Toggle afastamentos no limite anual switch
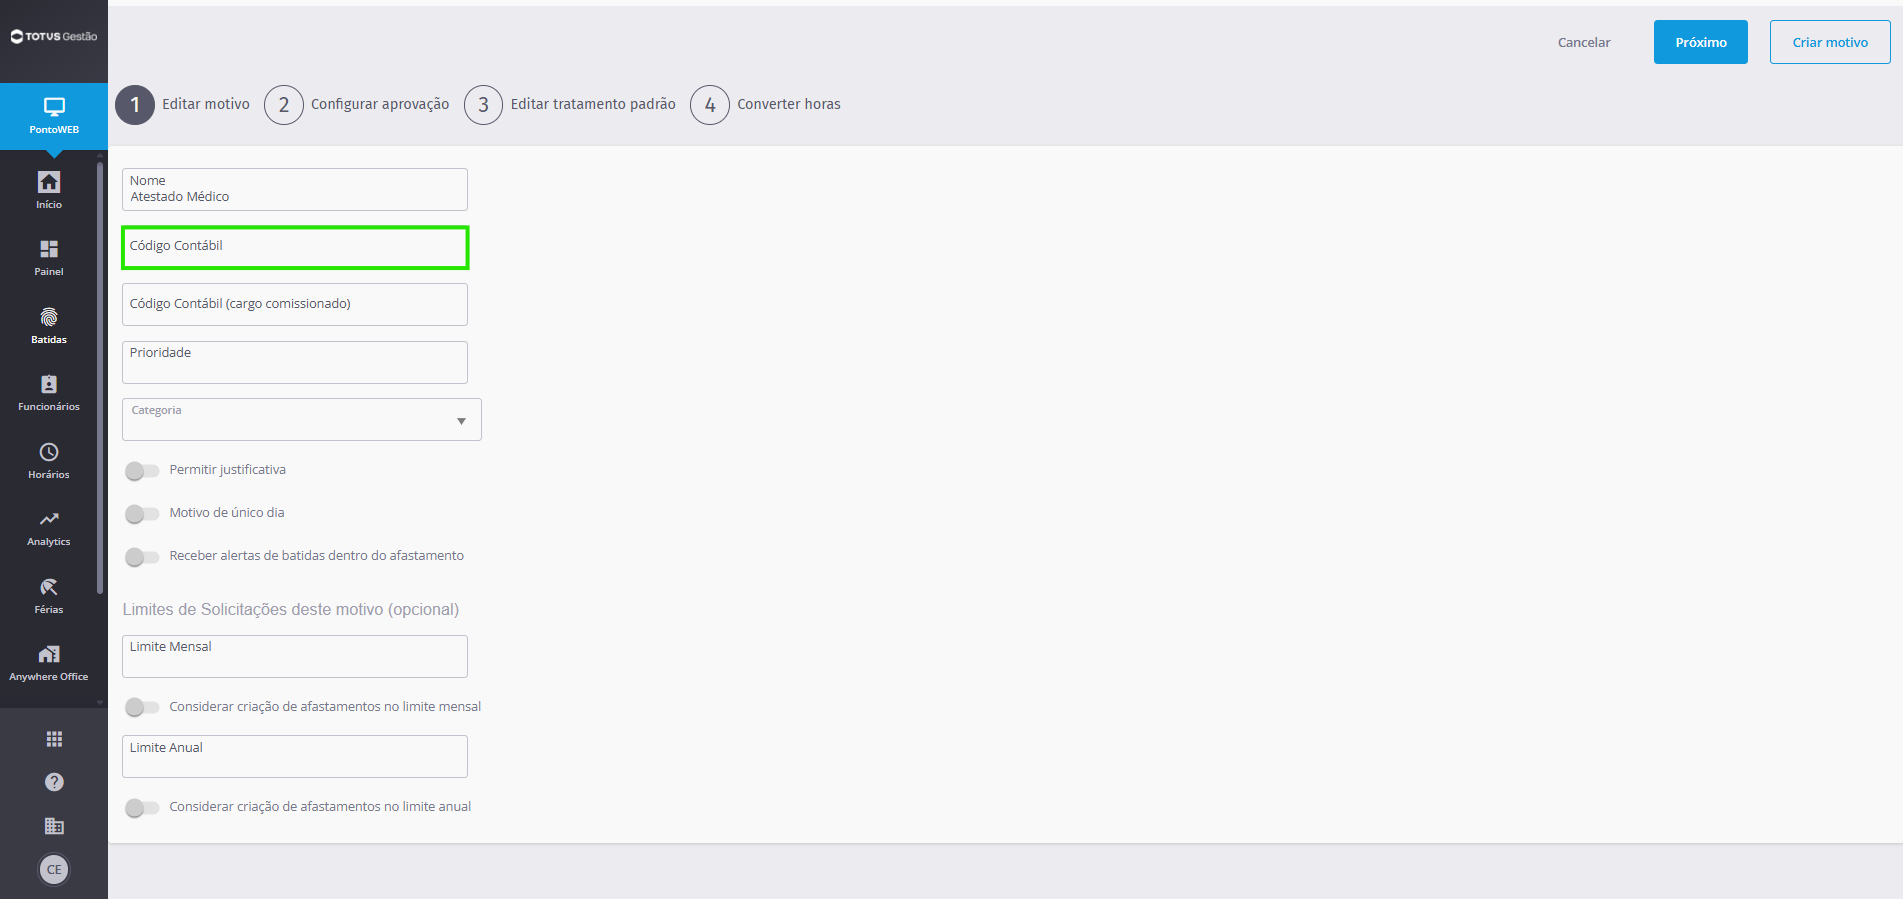This screenshot has height=899, width=1903. [x=142, y=807]
